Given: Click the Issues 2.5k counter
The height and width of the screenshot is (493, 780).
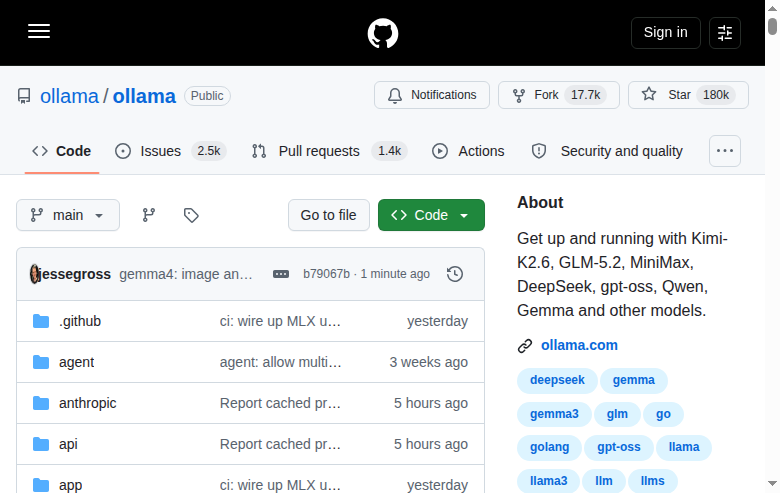Looking at the screenshot, I should (208, 151).
